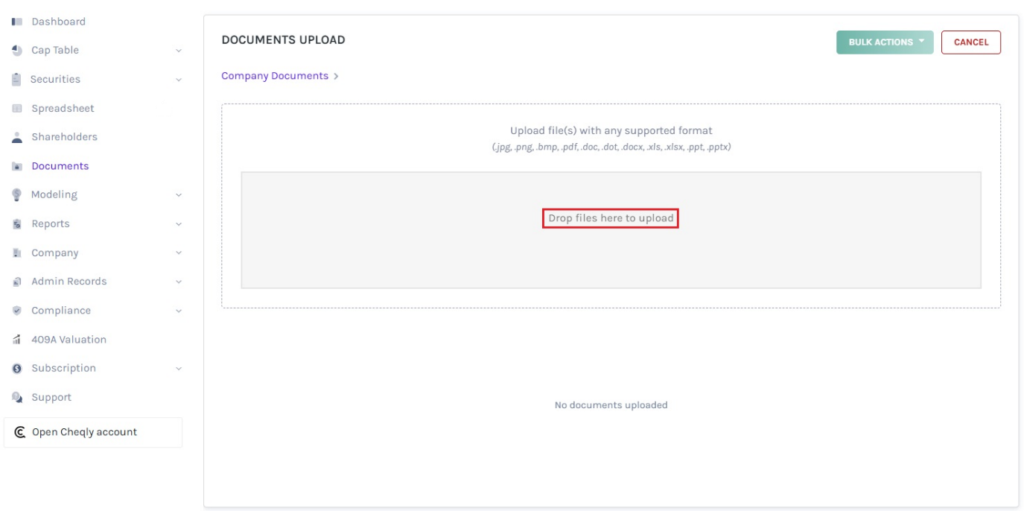The width and height of the screenshot is (1024, 511).
Task: Open Admin Records menu label
Action: 69,282
